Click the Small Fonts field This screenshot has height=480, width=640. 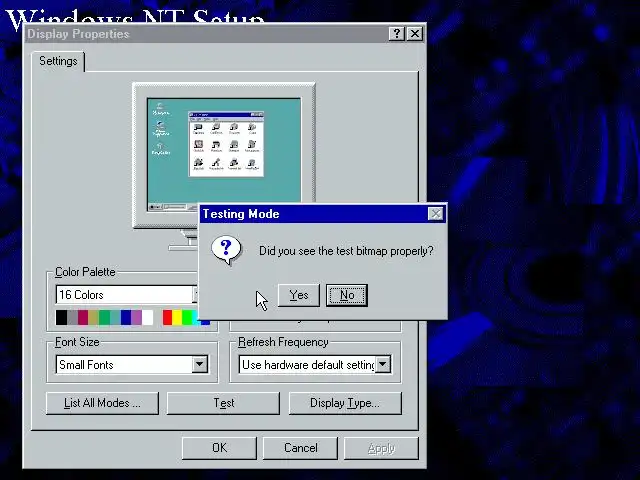click(x=124, y=364)
